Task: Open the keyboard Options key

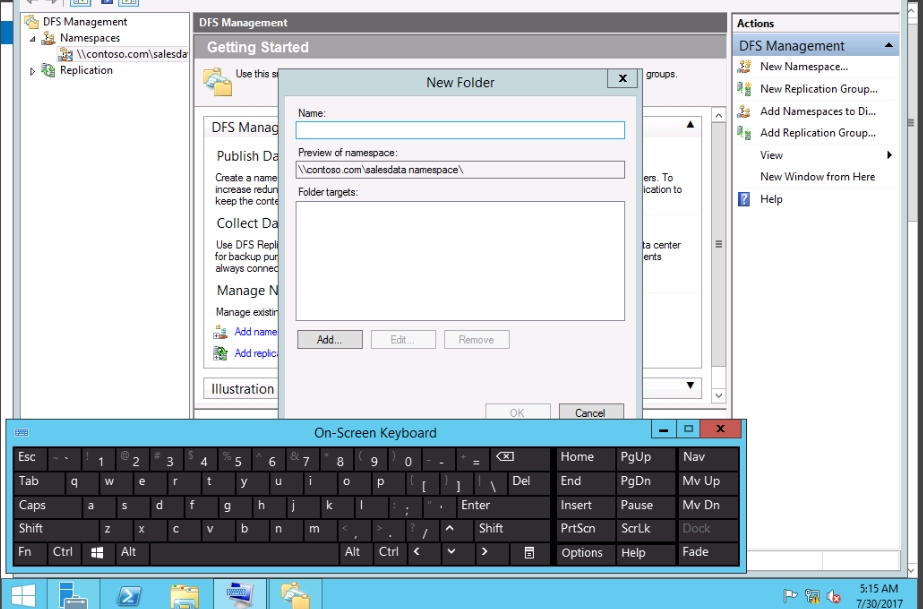Action: [x=585, y=553]
